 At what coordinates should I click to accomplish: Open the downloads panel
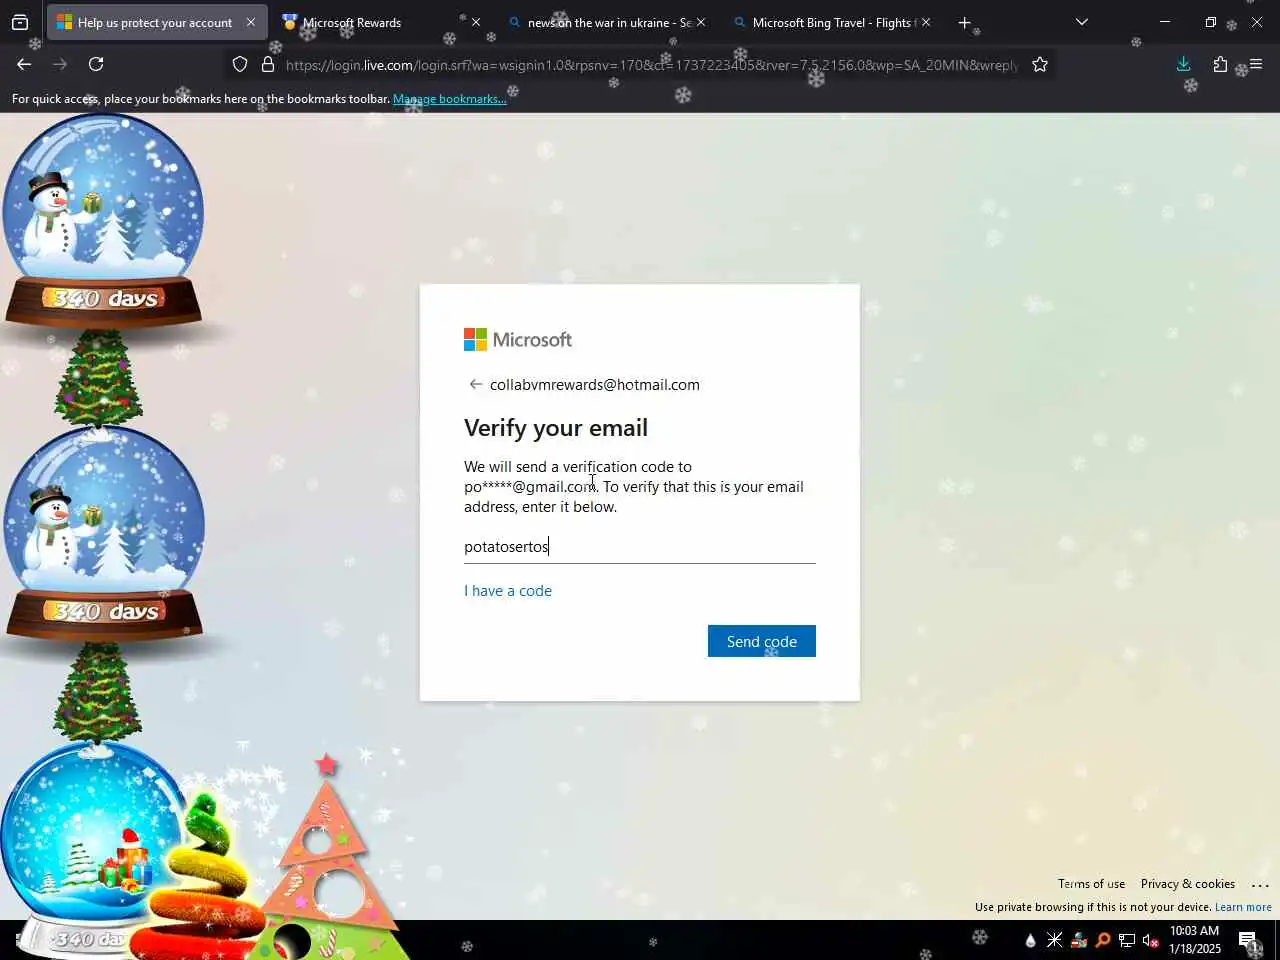(1184, 64)
